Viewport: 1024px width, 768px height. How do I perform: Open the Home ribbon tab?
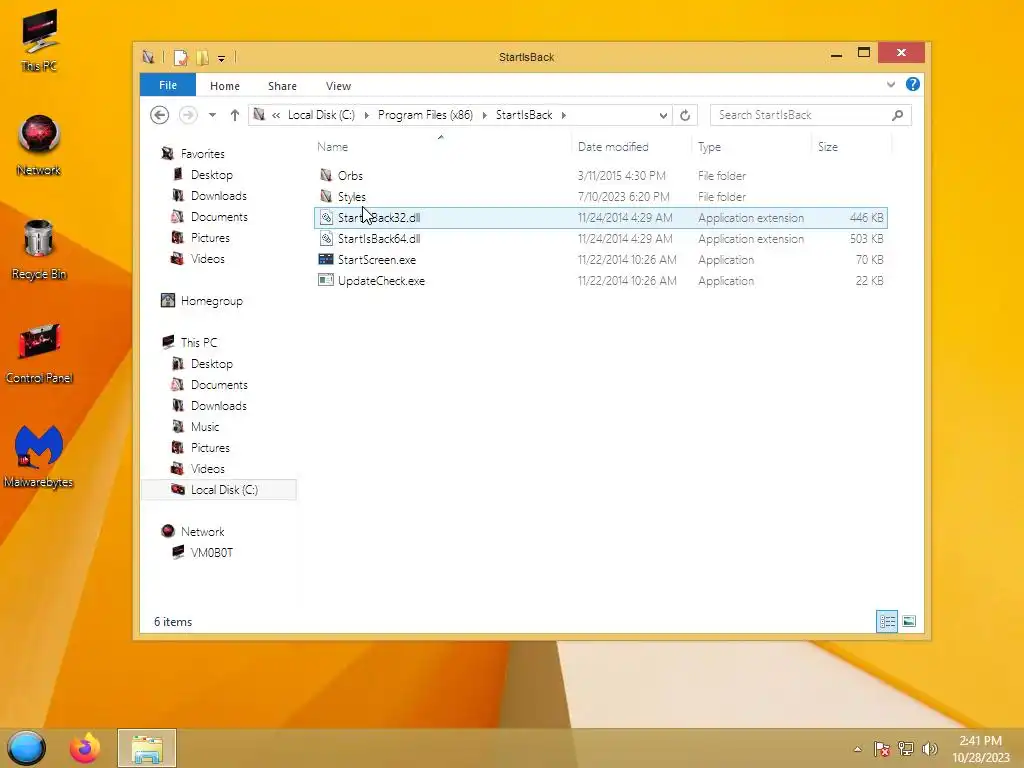225,86
